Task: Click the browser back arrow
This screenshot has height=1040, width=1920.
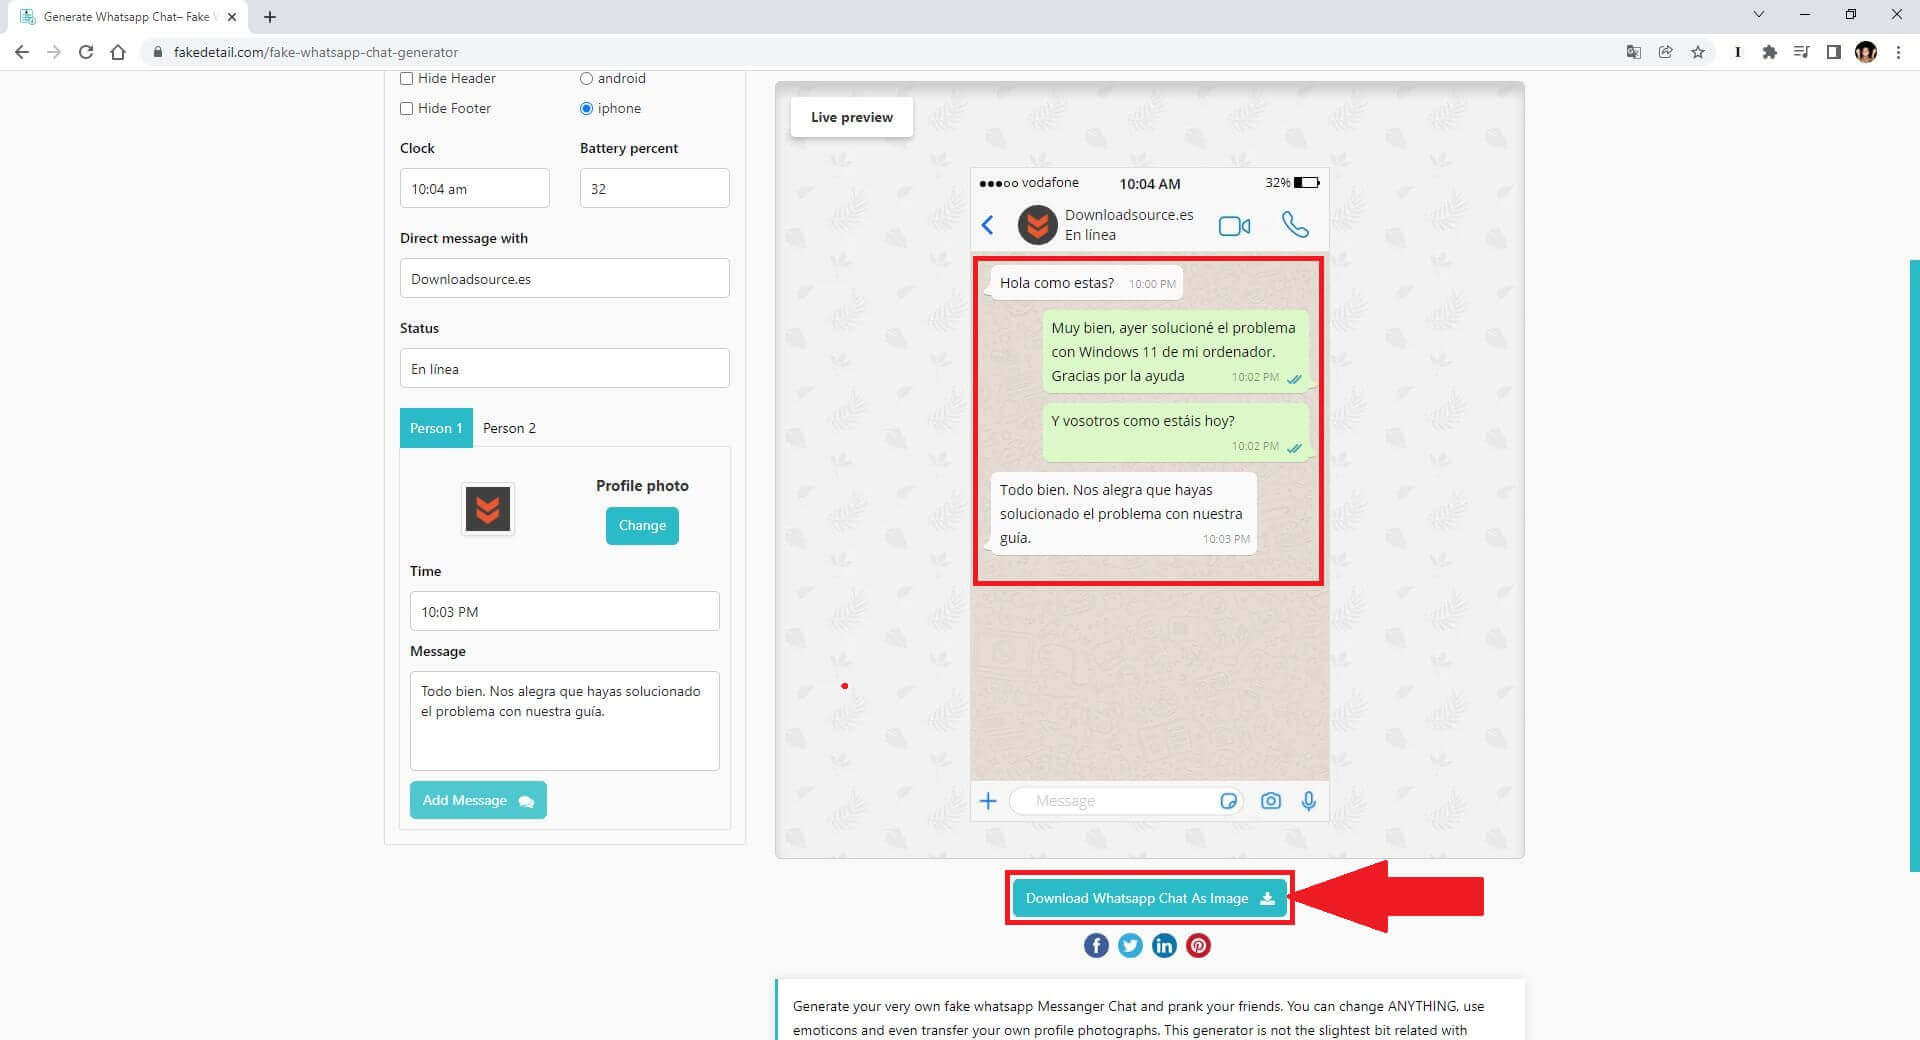Action: pyautogui.click(x=22, y=52)
